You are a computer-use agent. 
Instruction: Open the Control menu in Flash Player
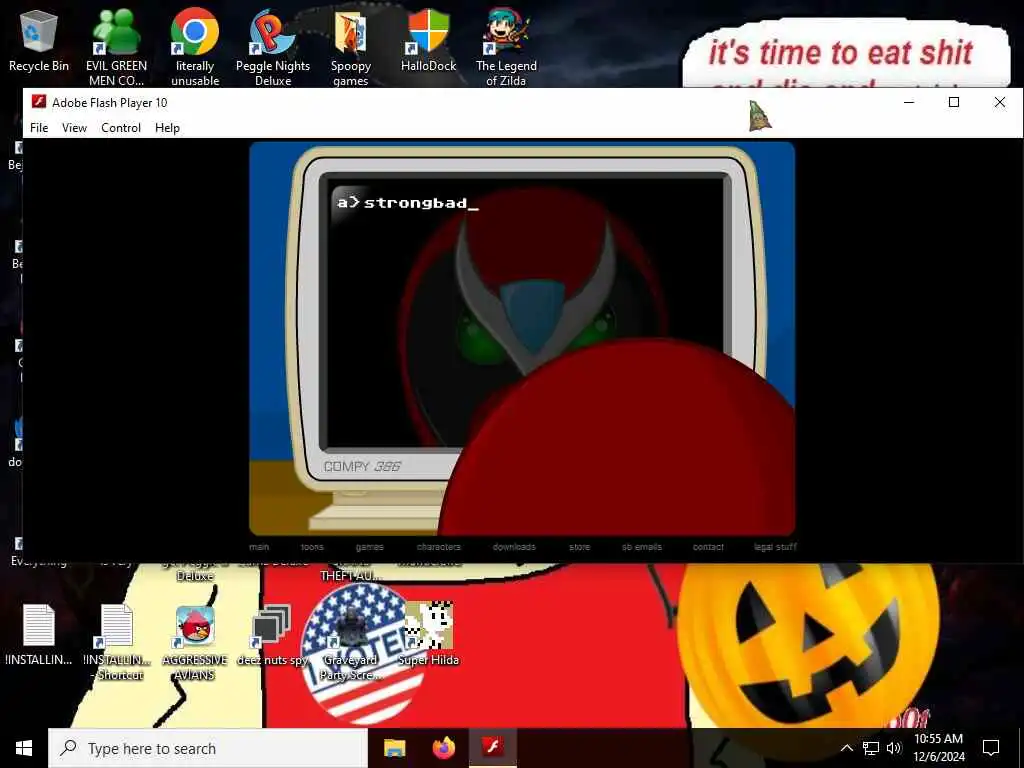point(121,127)
